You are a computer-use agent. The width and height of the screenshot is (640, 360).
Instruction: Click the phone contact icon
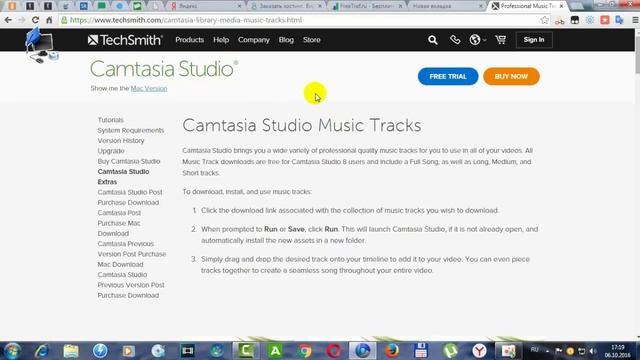coord(455,40)
